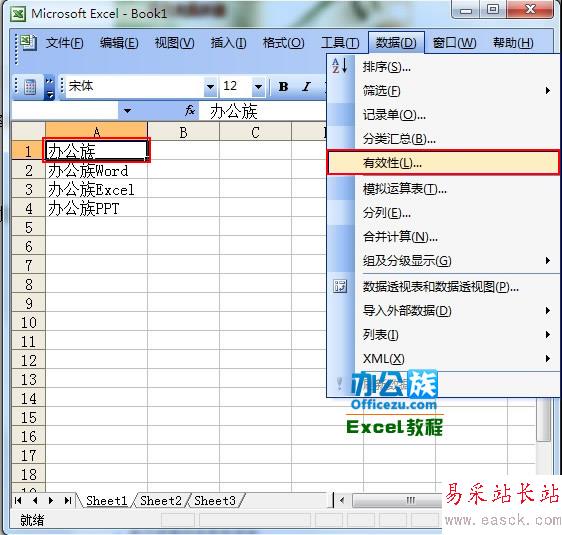
Task: Click the font size field showing 12
Action: (236, 87)
